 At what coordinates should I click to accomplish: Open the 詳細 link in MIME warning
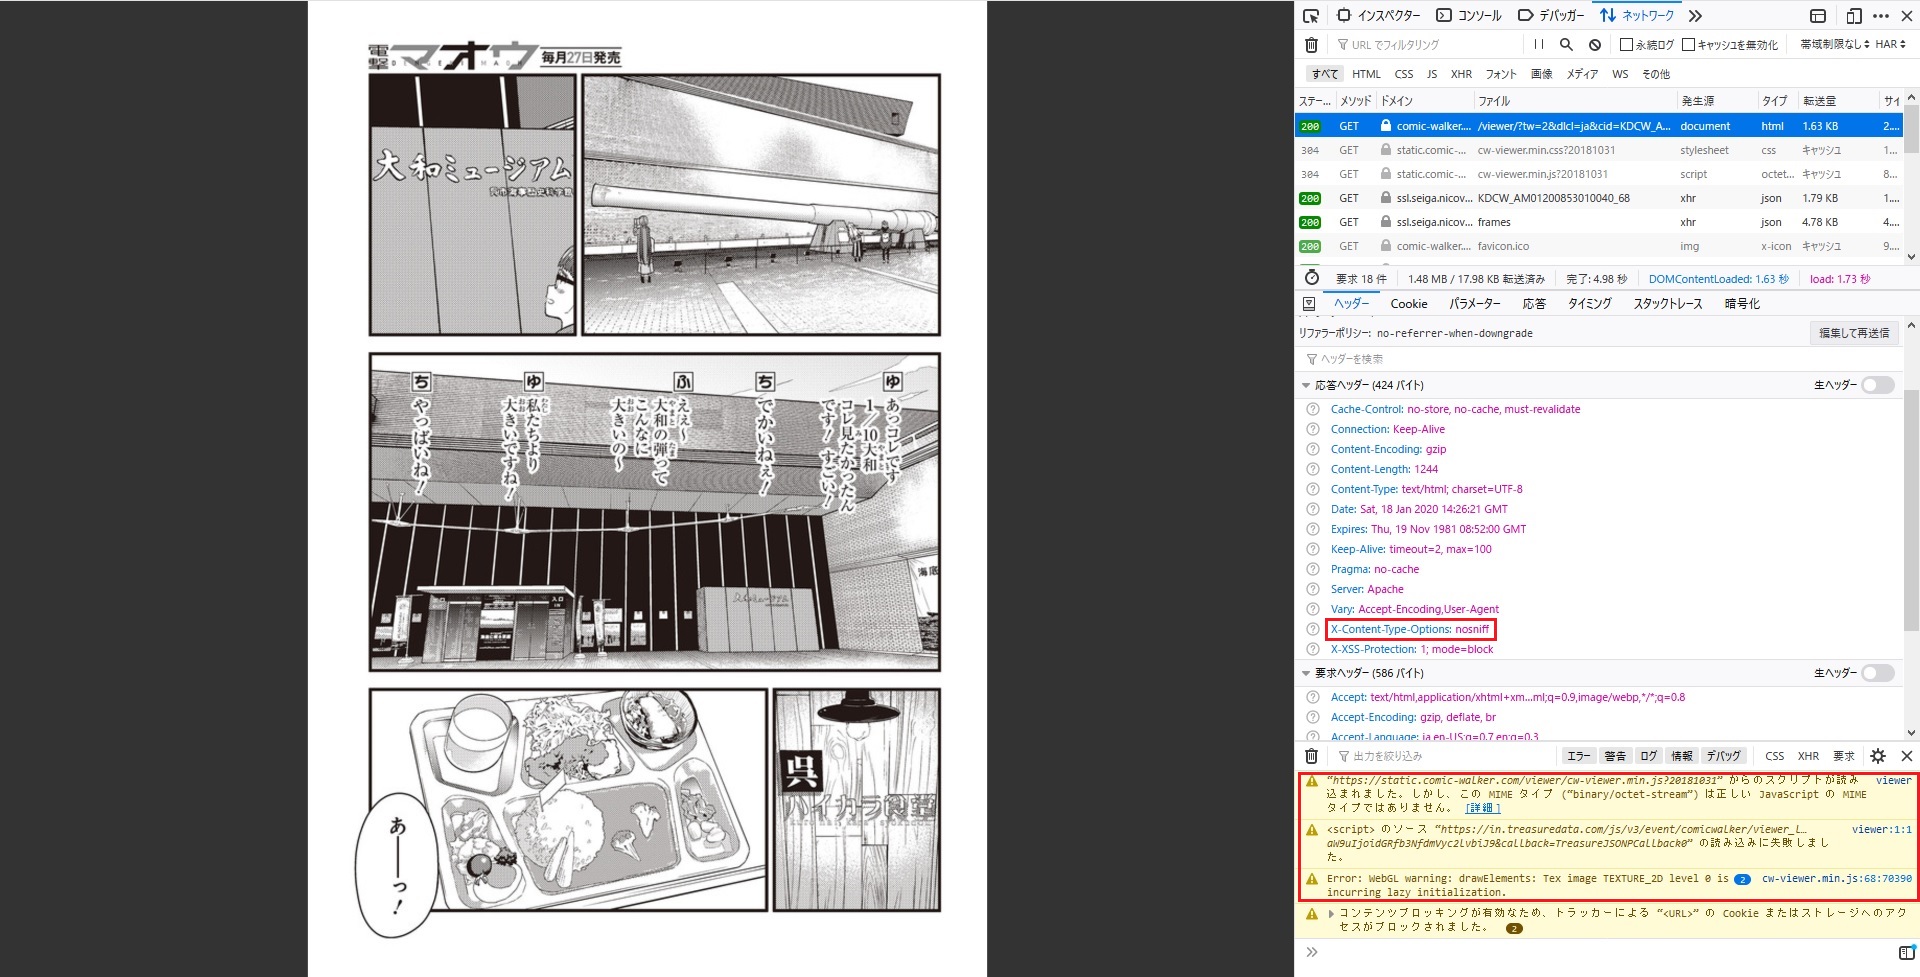click(1482, 808)
